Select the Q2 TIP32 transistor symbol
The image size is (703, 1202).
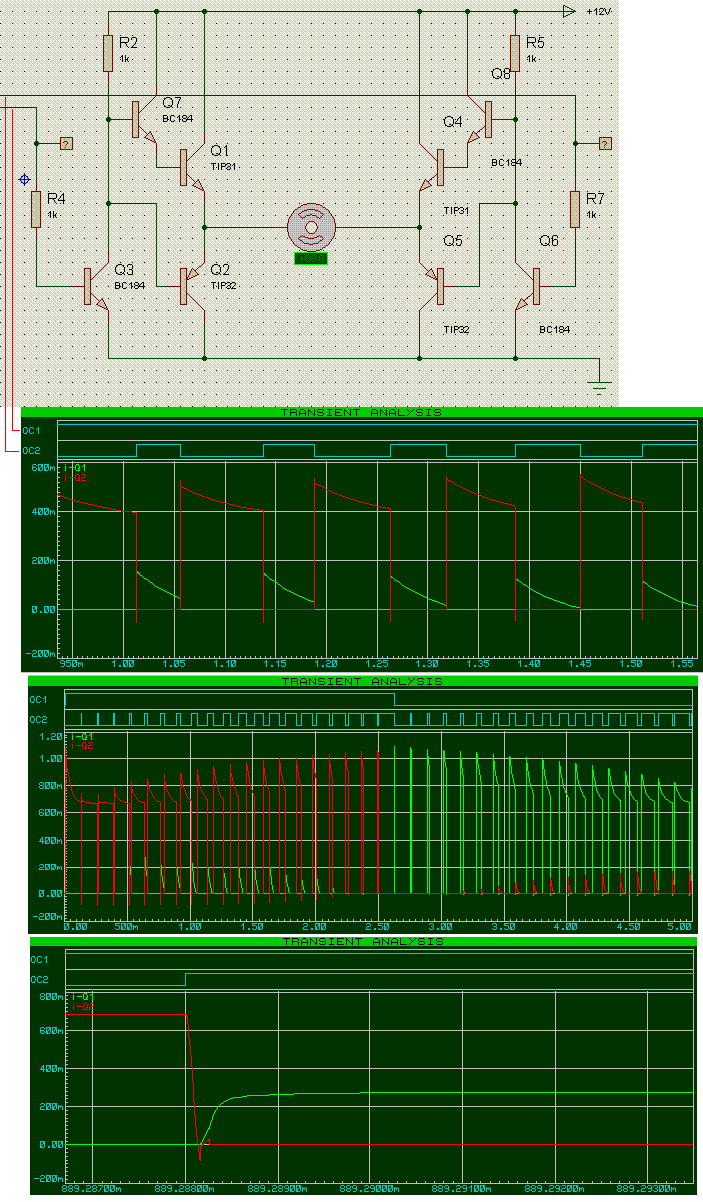coord(193,288)
